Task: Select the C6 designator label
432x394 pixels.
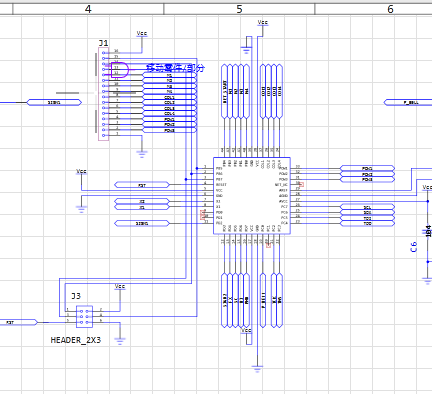Action: coord(414,247)
